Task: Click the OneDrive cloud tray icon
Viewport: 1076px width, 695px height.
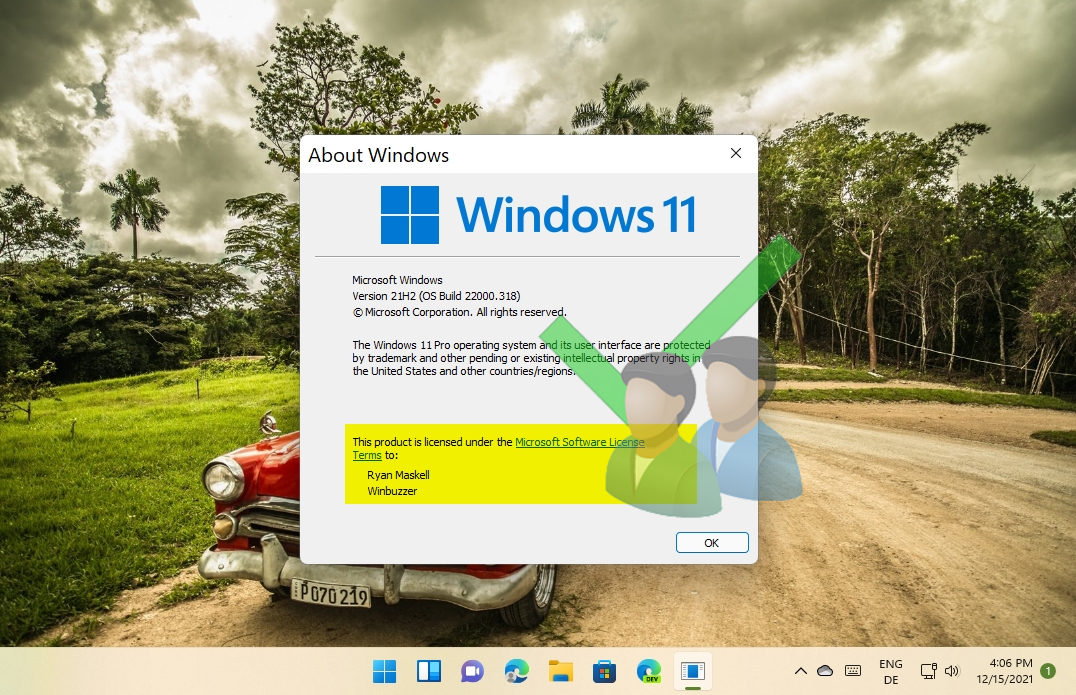Action: tap(825, 671)
